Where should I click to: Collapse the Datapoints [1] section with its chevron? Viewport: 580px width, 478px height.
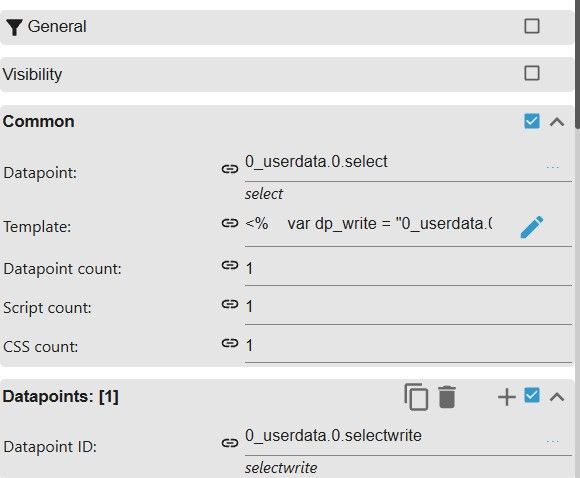[557, 397]
